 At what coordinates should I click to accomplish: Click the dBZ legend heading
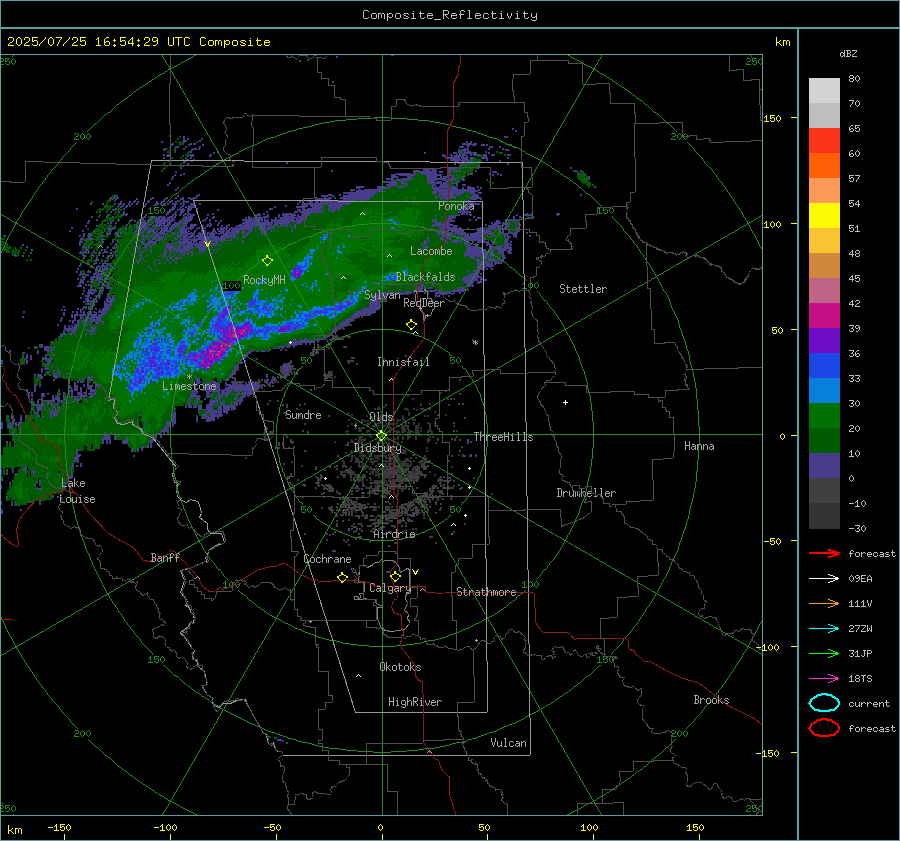[x=848, y=53]
